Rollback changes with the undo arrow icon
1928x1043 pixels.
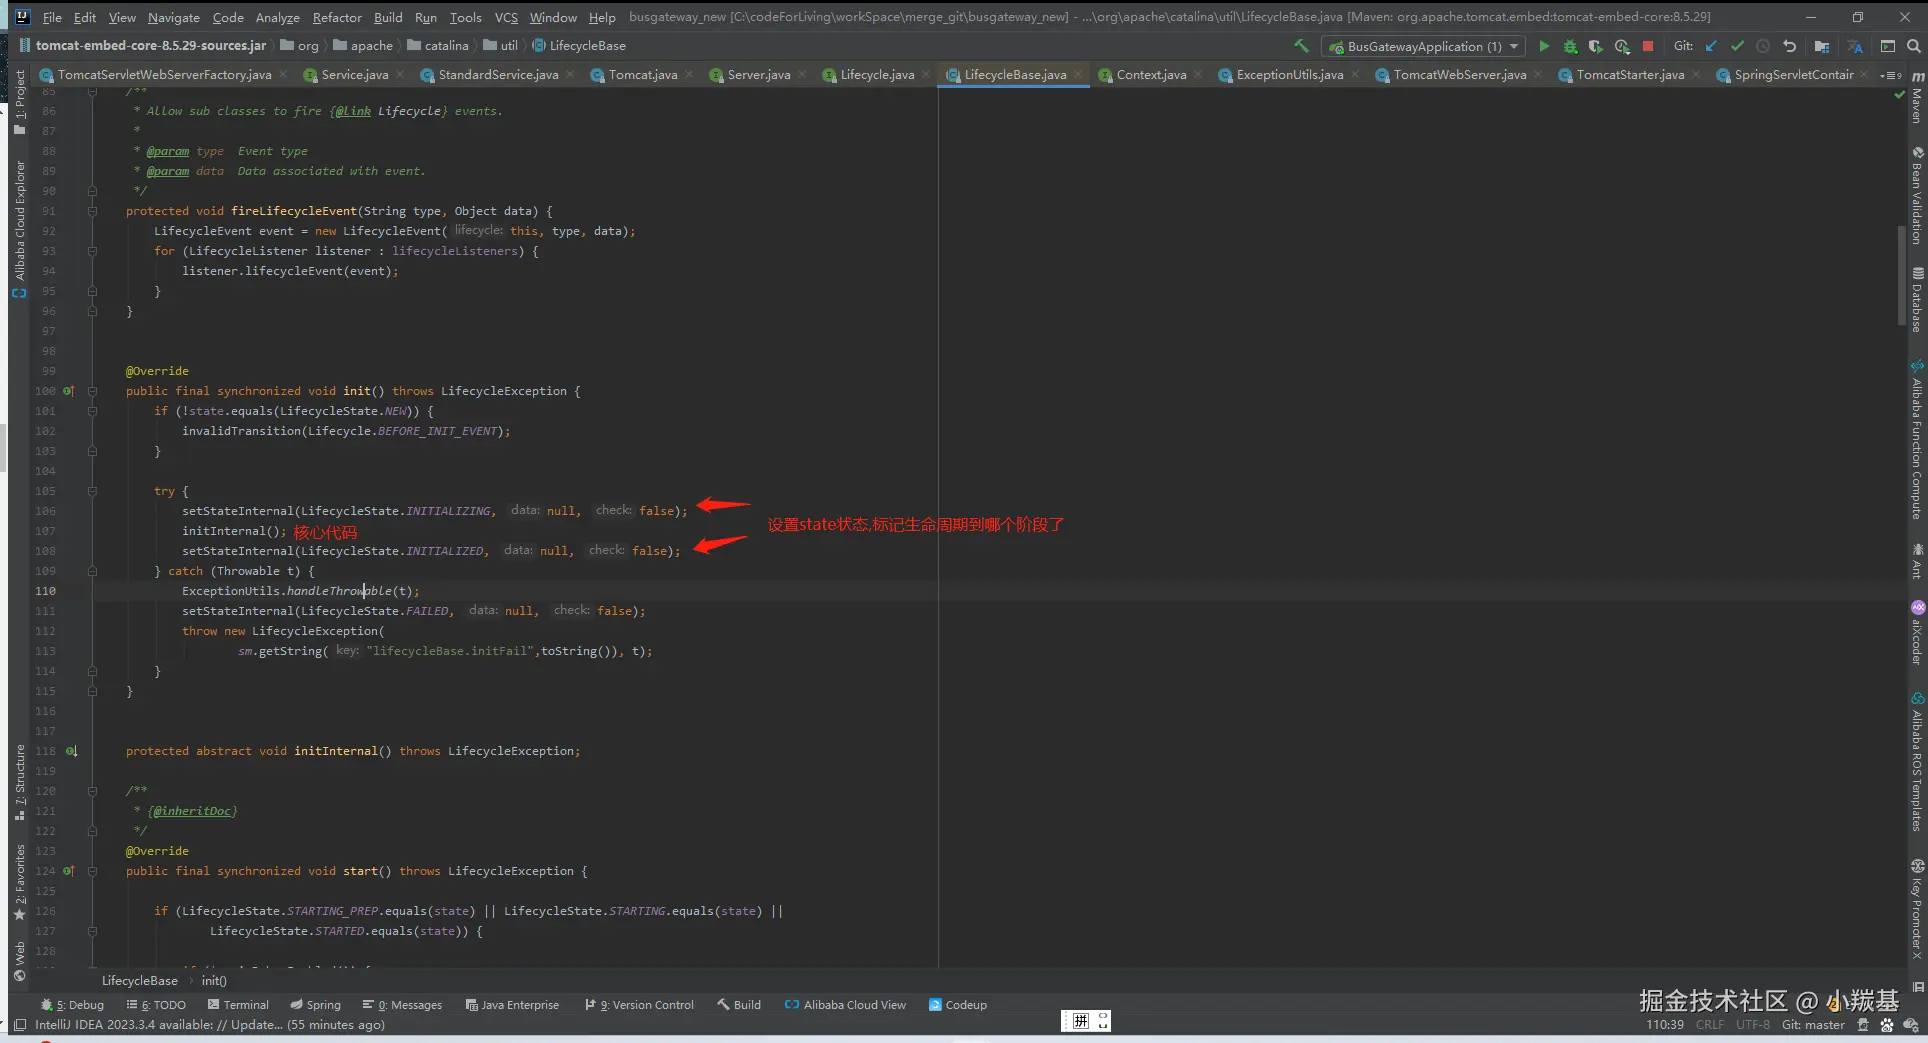pyautogui.click(x=1789, y=46)
